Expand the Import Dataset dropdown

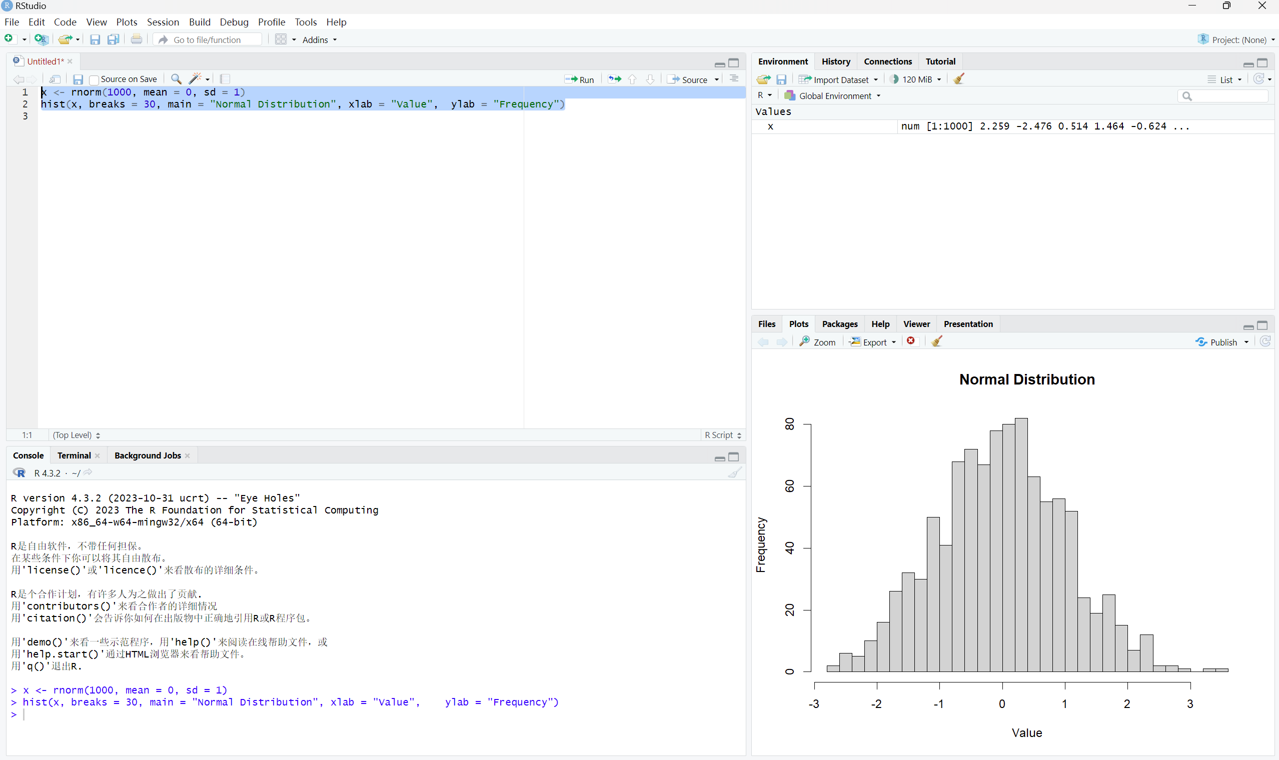838,79
